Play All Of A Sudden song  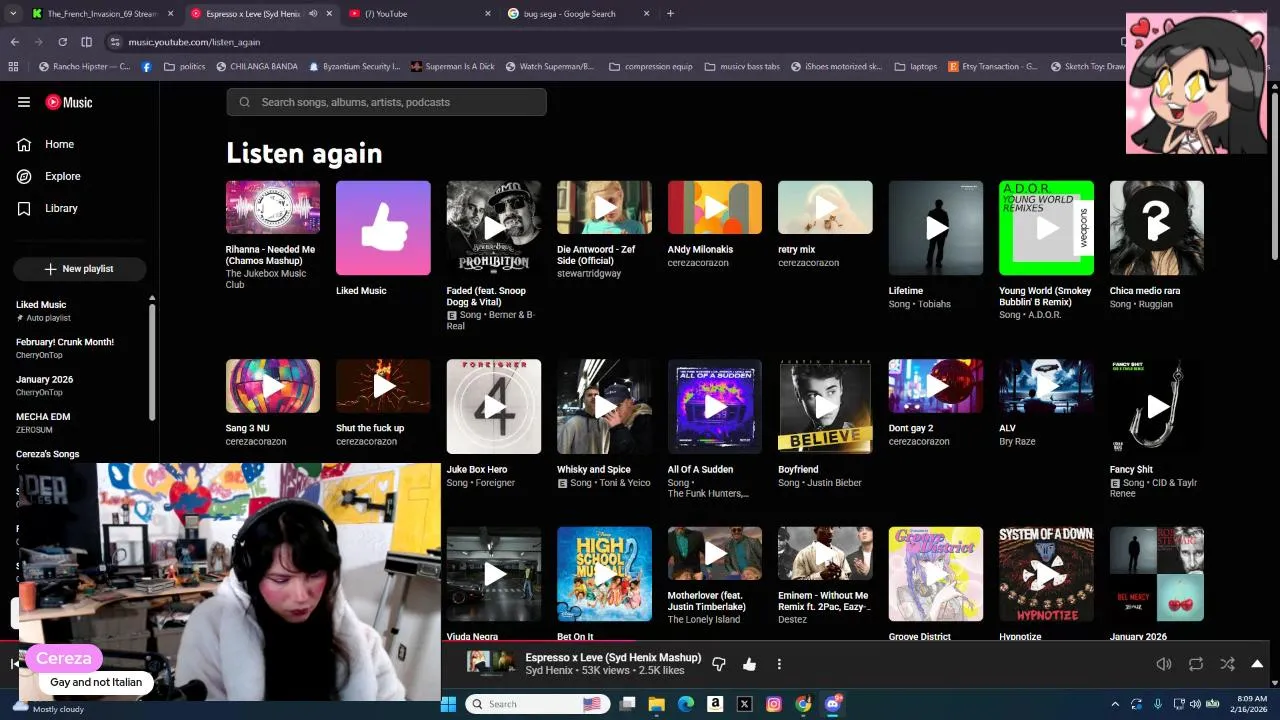(715, 406)
